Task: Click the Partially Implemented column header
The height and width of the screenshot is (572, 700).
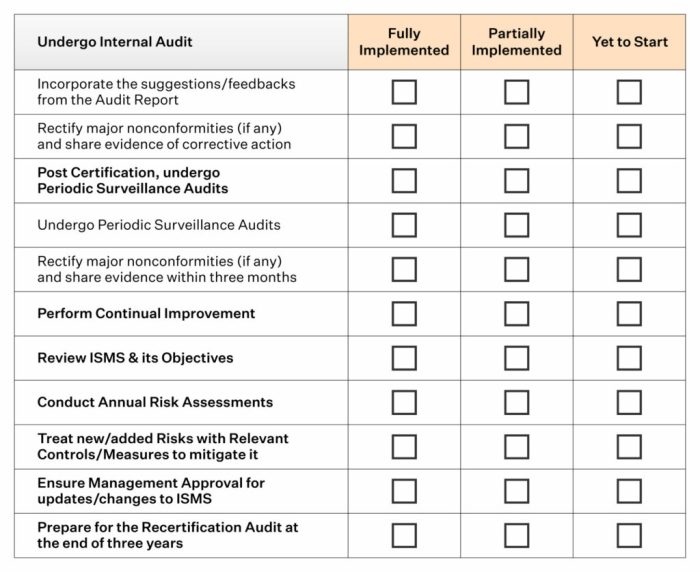Action: coord(517,42)
